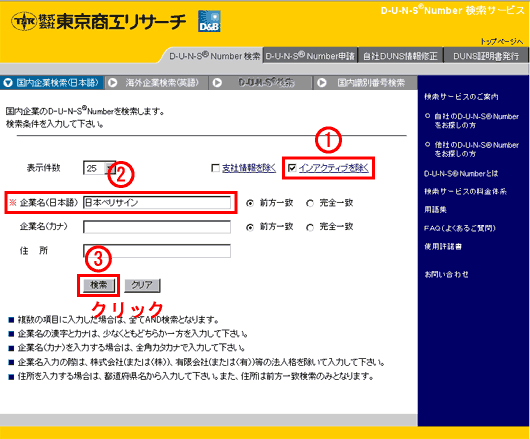Select 完全一致 for 企業名(カナ)
Viewport: 530px width, 439px height.
(x=310, y=228)
